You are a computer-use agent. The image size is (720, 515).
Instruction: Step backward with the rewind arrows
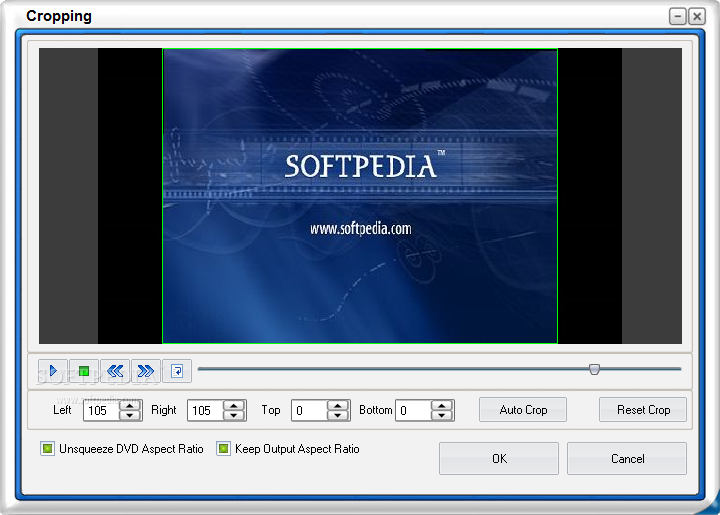click(115, 371)
